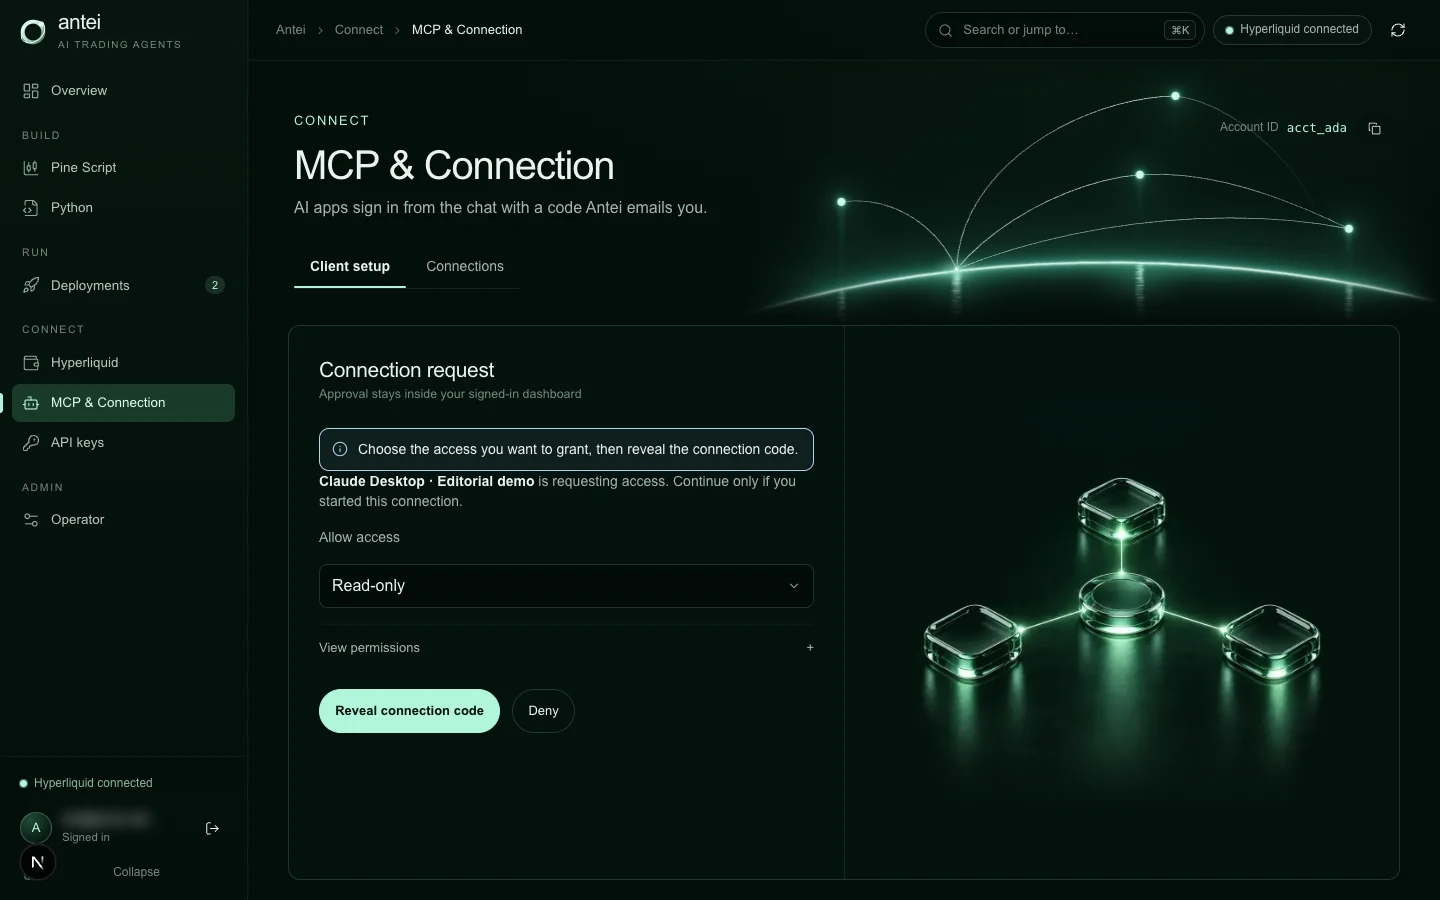This screenshot has height=900, width=1440.
Task: Click the Python file icon
Action: pos(31,208)
